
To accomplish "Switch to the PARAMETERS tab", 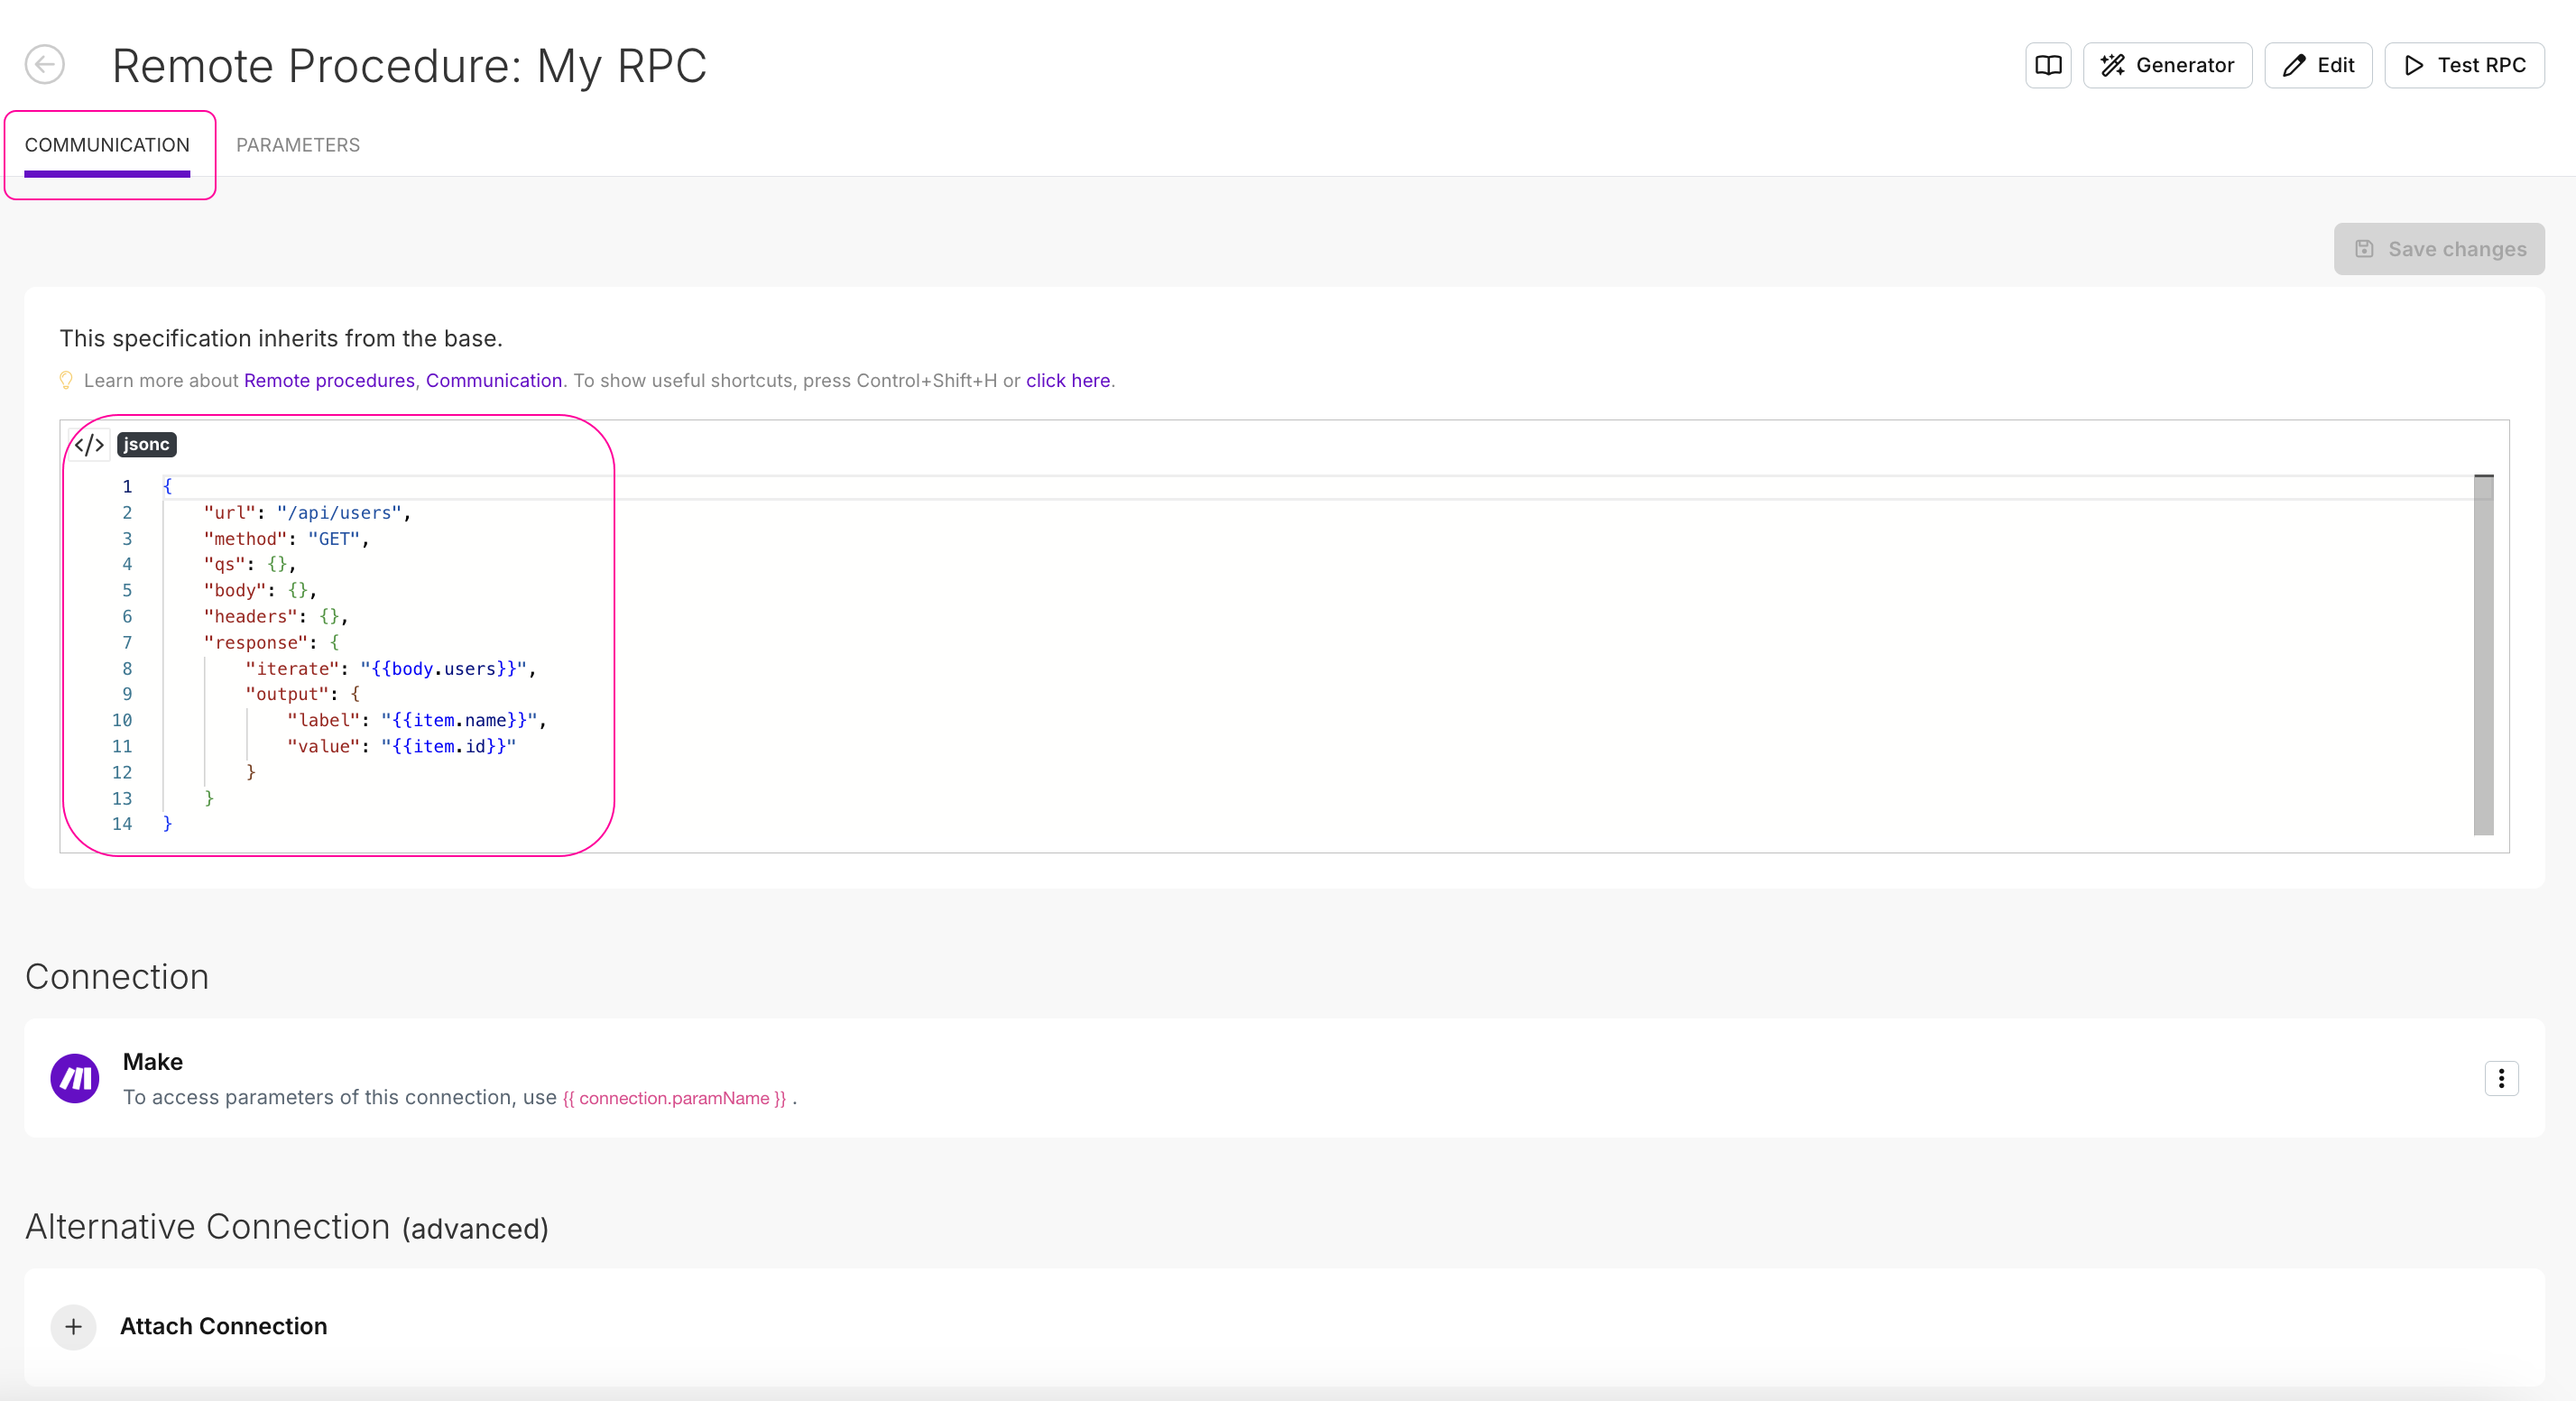I will point(297,145).
